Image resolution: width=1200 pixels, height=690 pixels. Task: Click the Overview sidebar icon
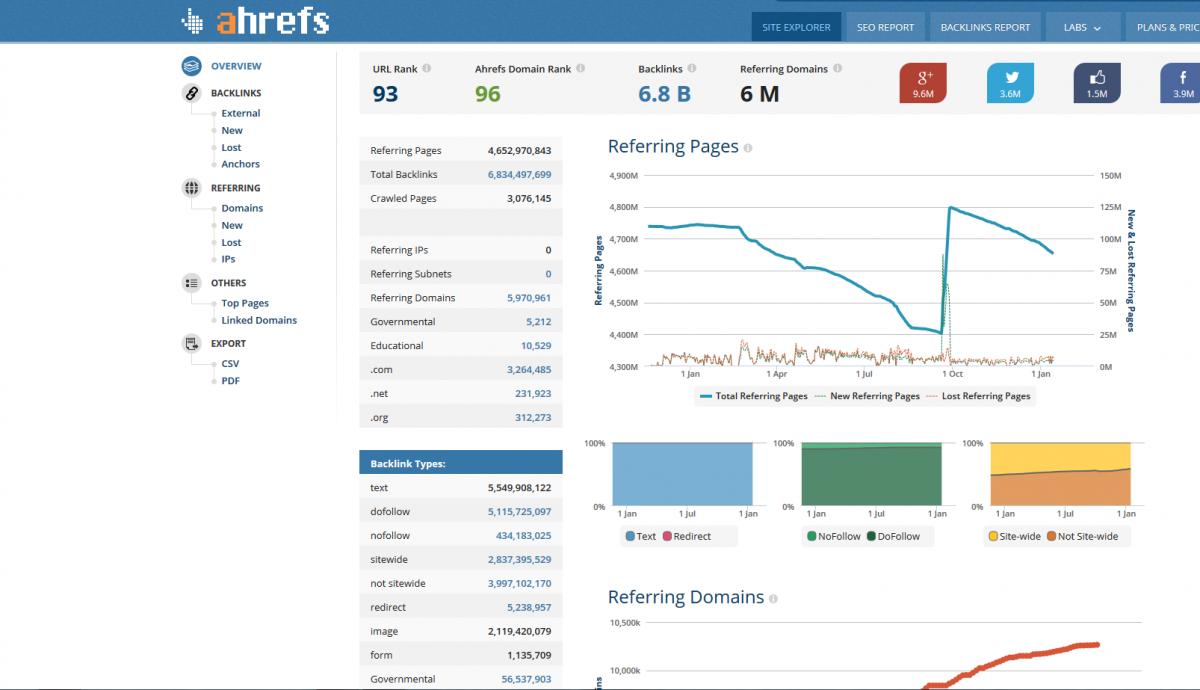pos(191,66)
